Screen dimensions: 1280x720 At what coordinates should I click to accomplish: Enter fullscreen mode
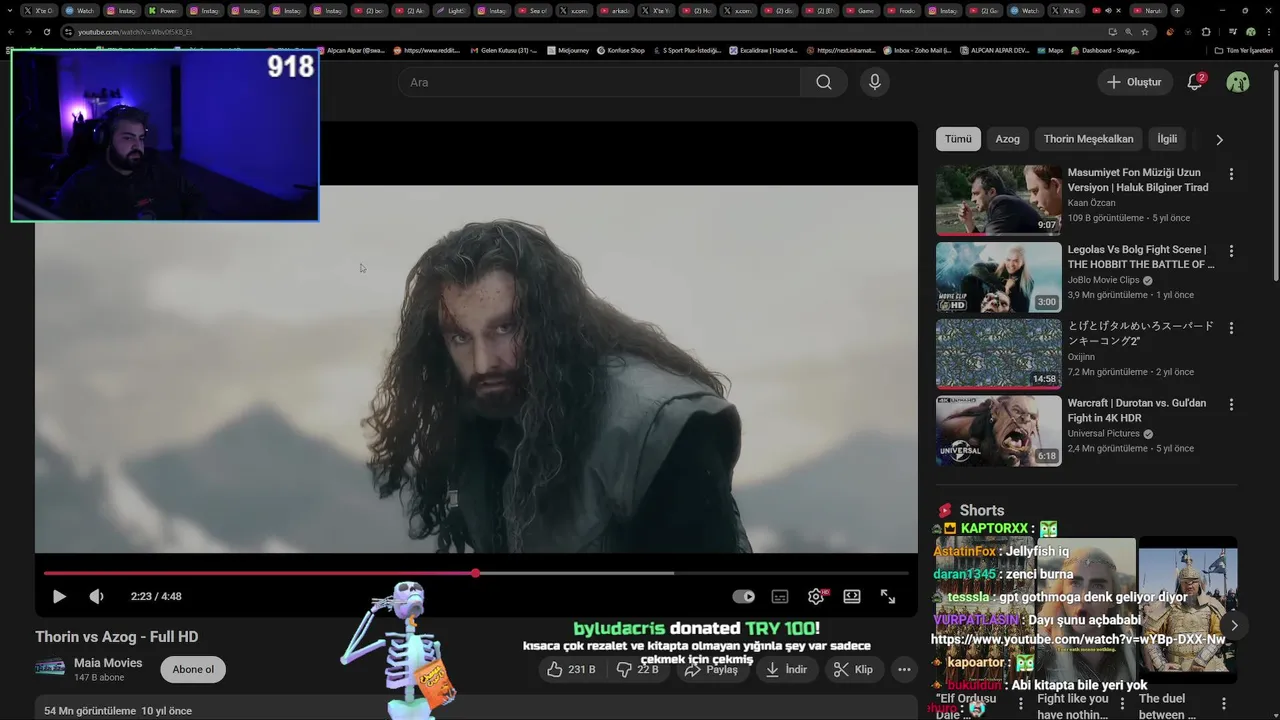pos(888,596)
